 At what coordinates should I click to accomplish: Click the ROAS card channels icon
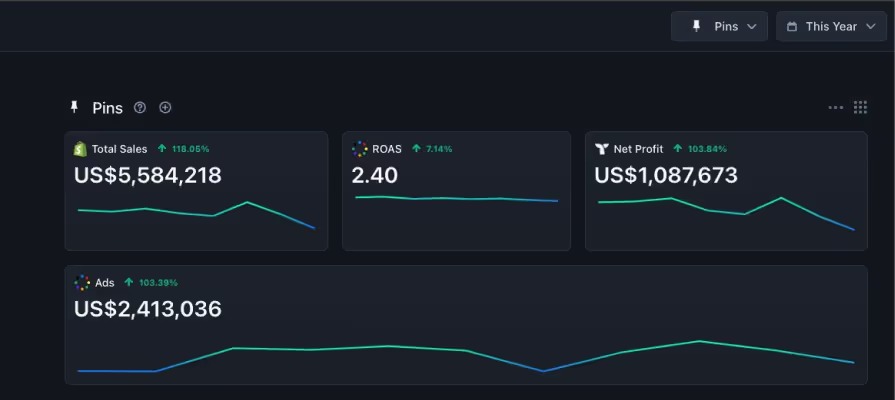point(360,149)
